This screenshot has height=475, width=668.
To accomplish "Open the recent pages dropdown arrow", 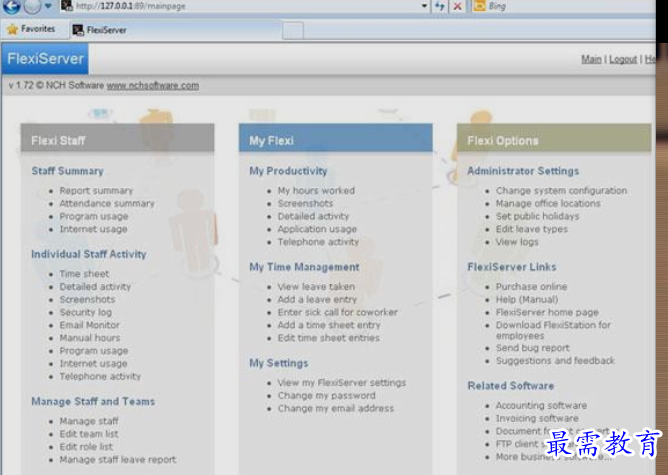I will tap(48, 6).
